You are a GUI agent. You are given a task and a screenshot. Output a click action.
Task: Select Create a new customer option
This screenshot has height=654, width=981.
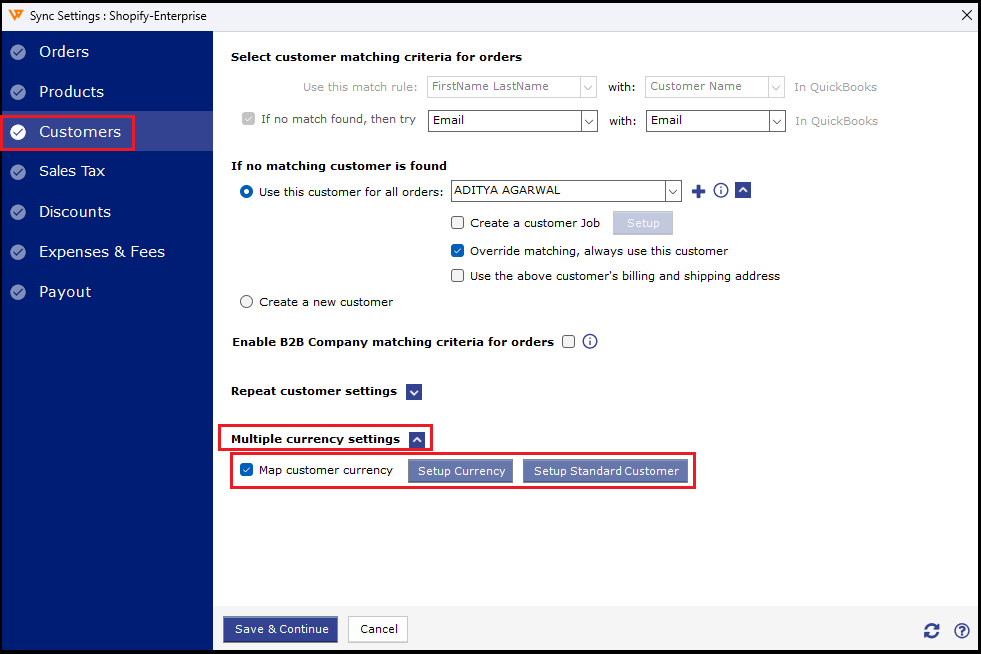click(246, 302)
